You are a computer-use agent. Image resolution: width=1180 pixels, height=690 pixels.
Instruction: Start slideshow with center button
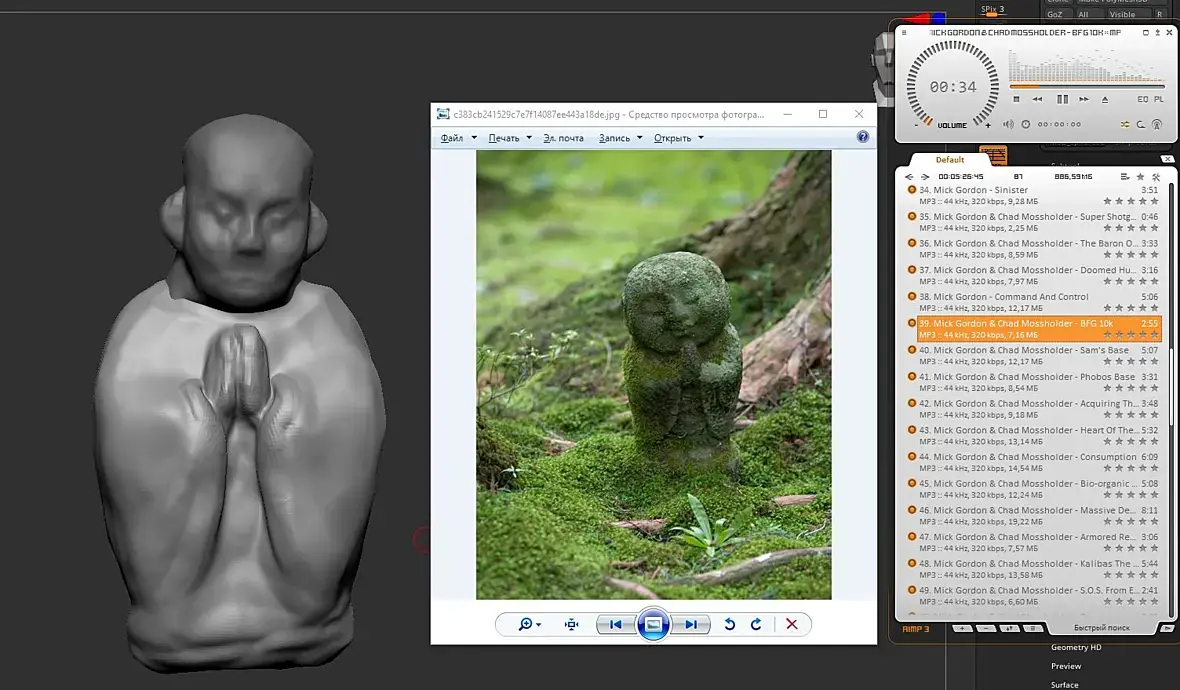point(653,625)
